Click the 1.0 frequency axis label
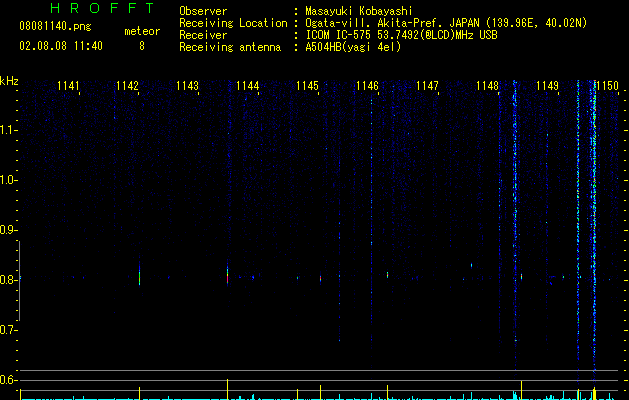Viewport: 629px width, 400px height. 7,180
